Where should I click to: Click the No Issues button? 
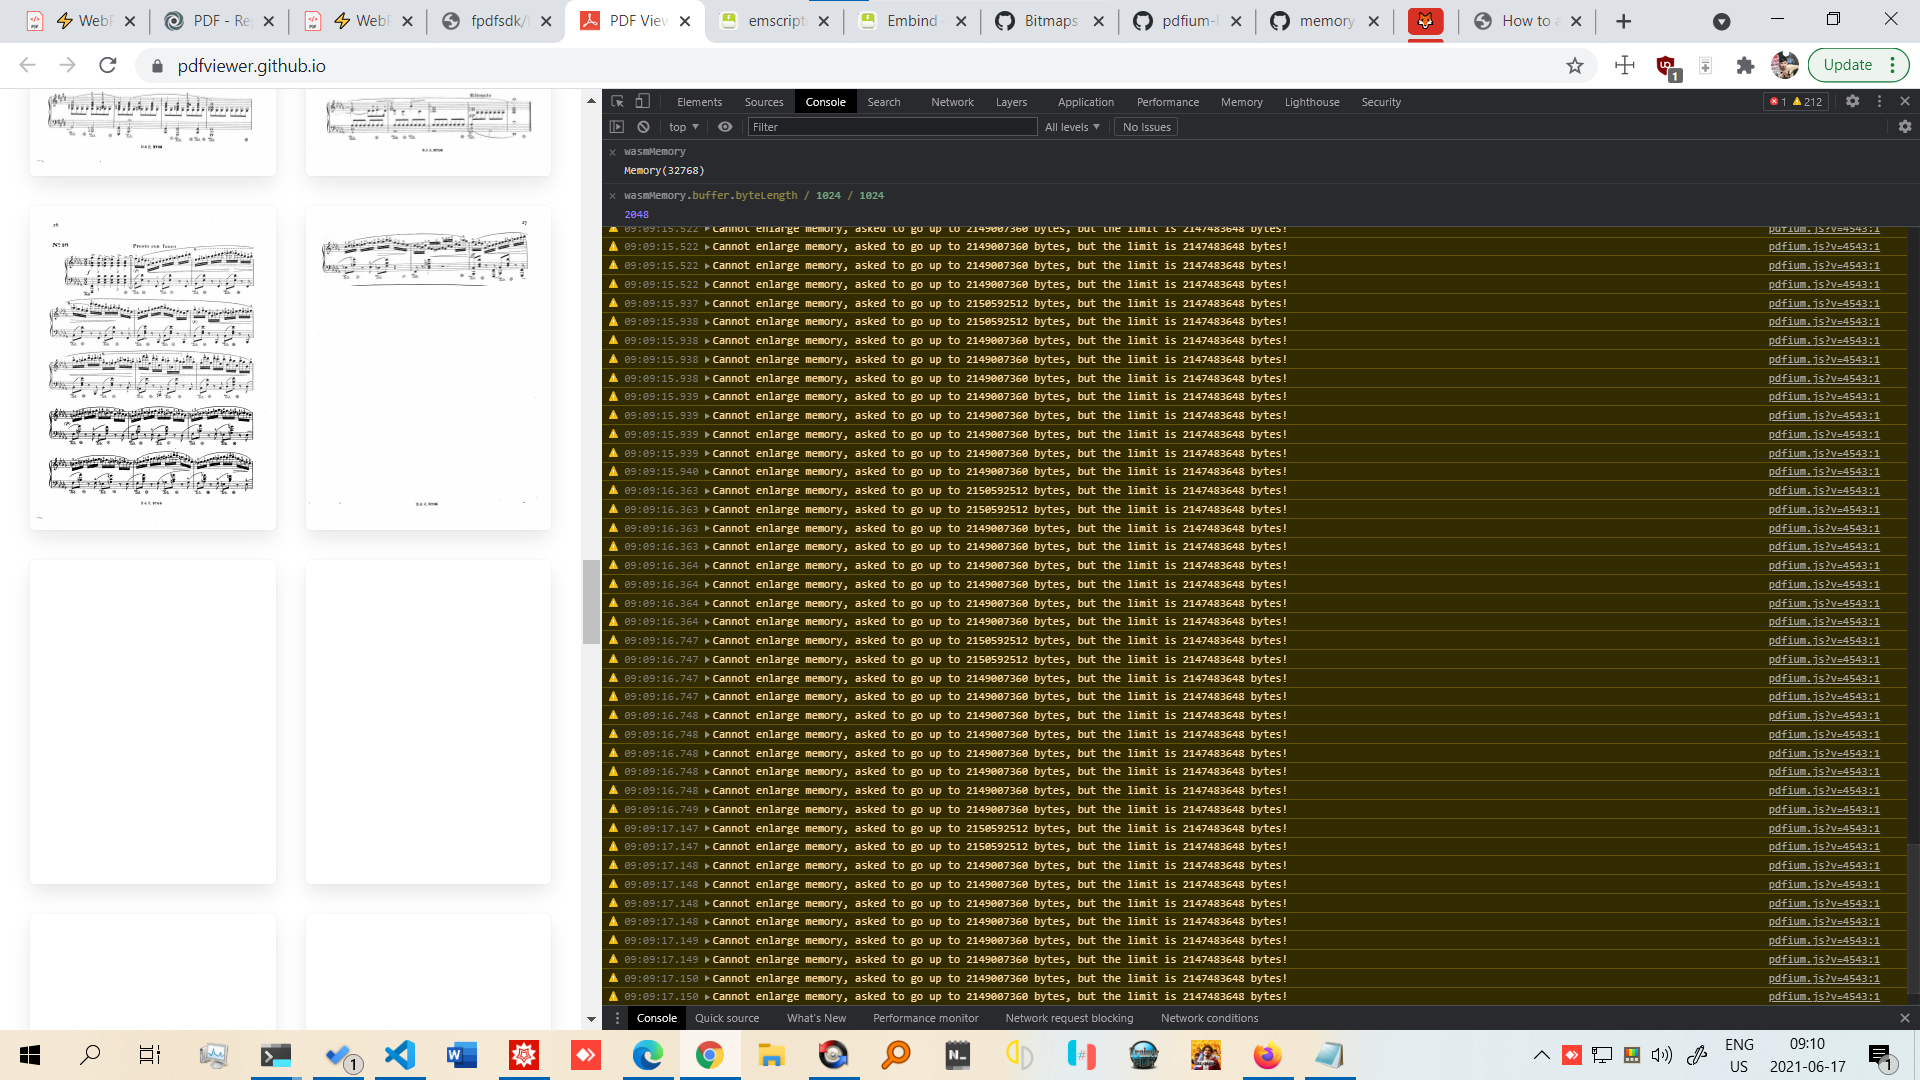pyautogui.click(x=1146, y=127)
